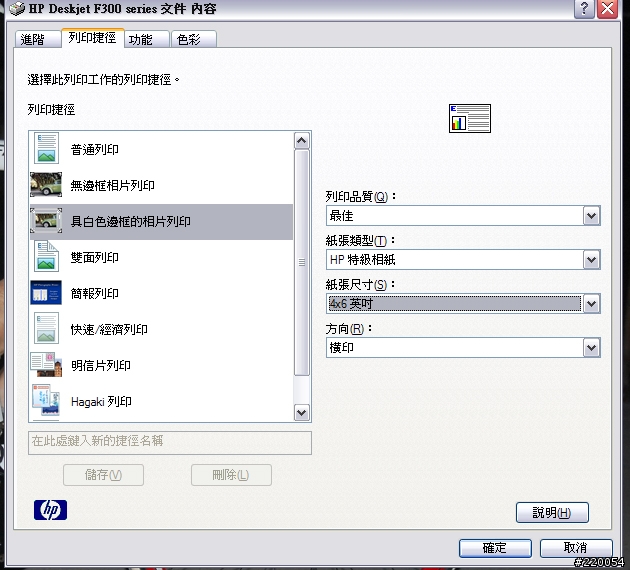The image size is (630, 570).
Task: Click the 雙面列印 two-sided page icon
Action: [x=46, y=256]
